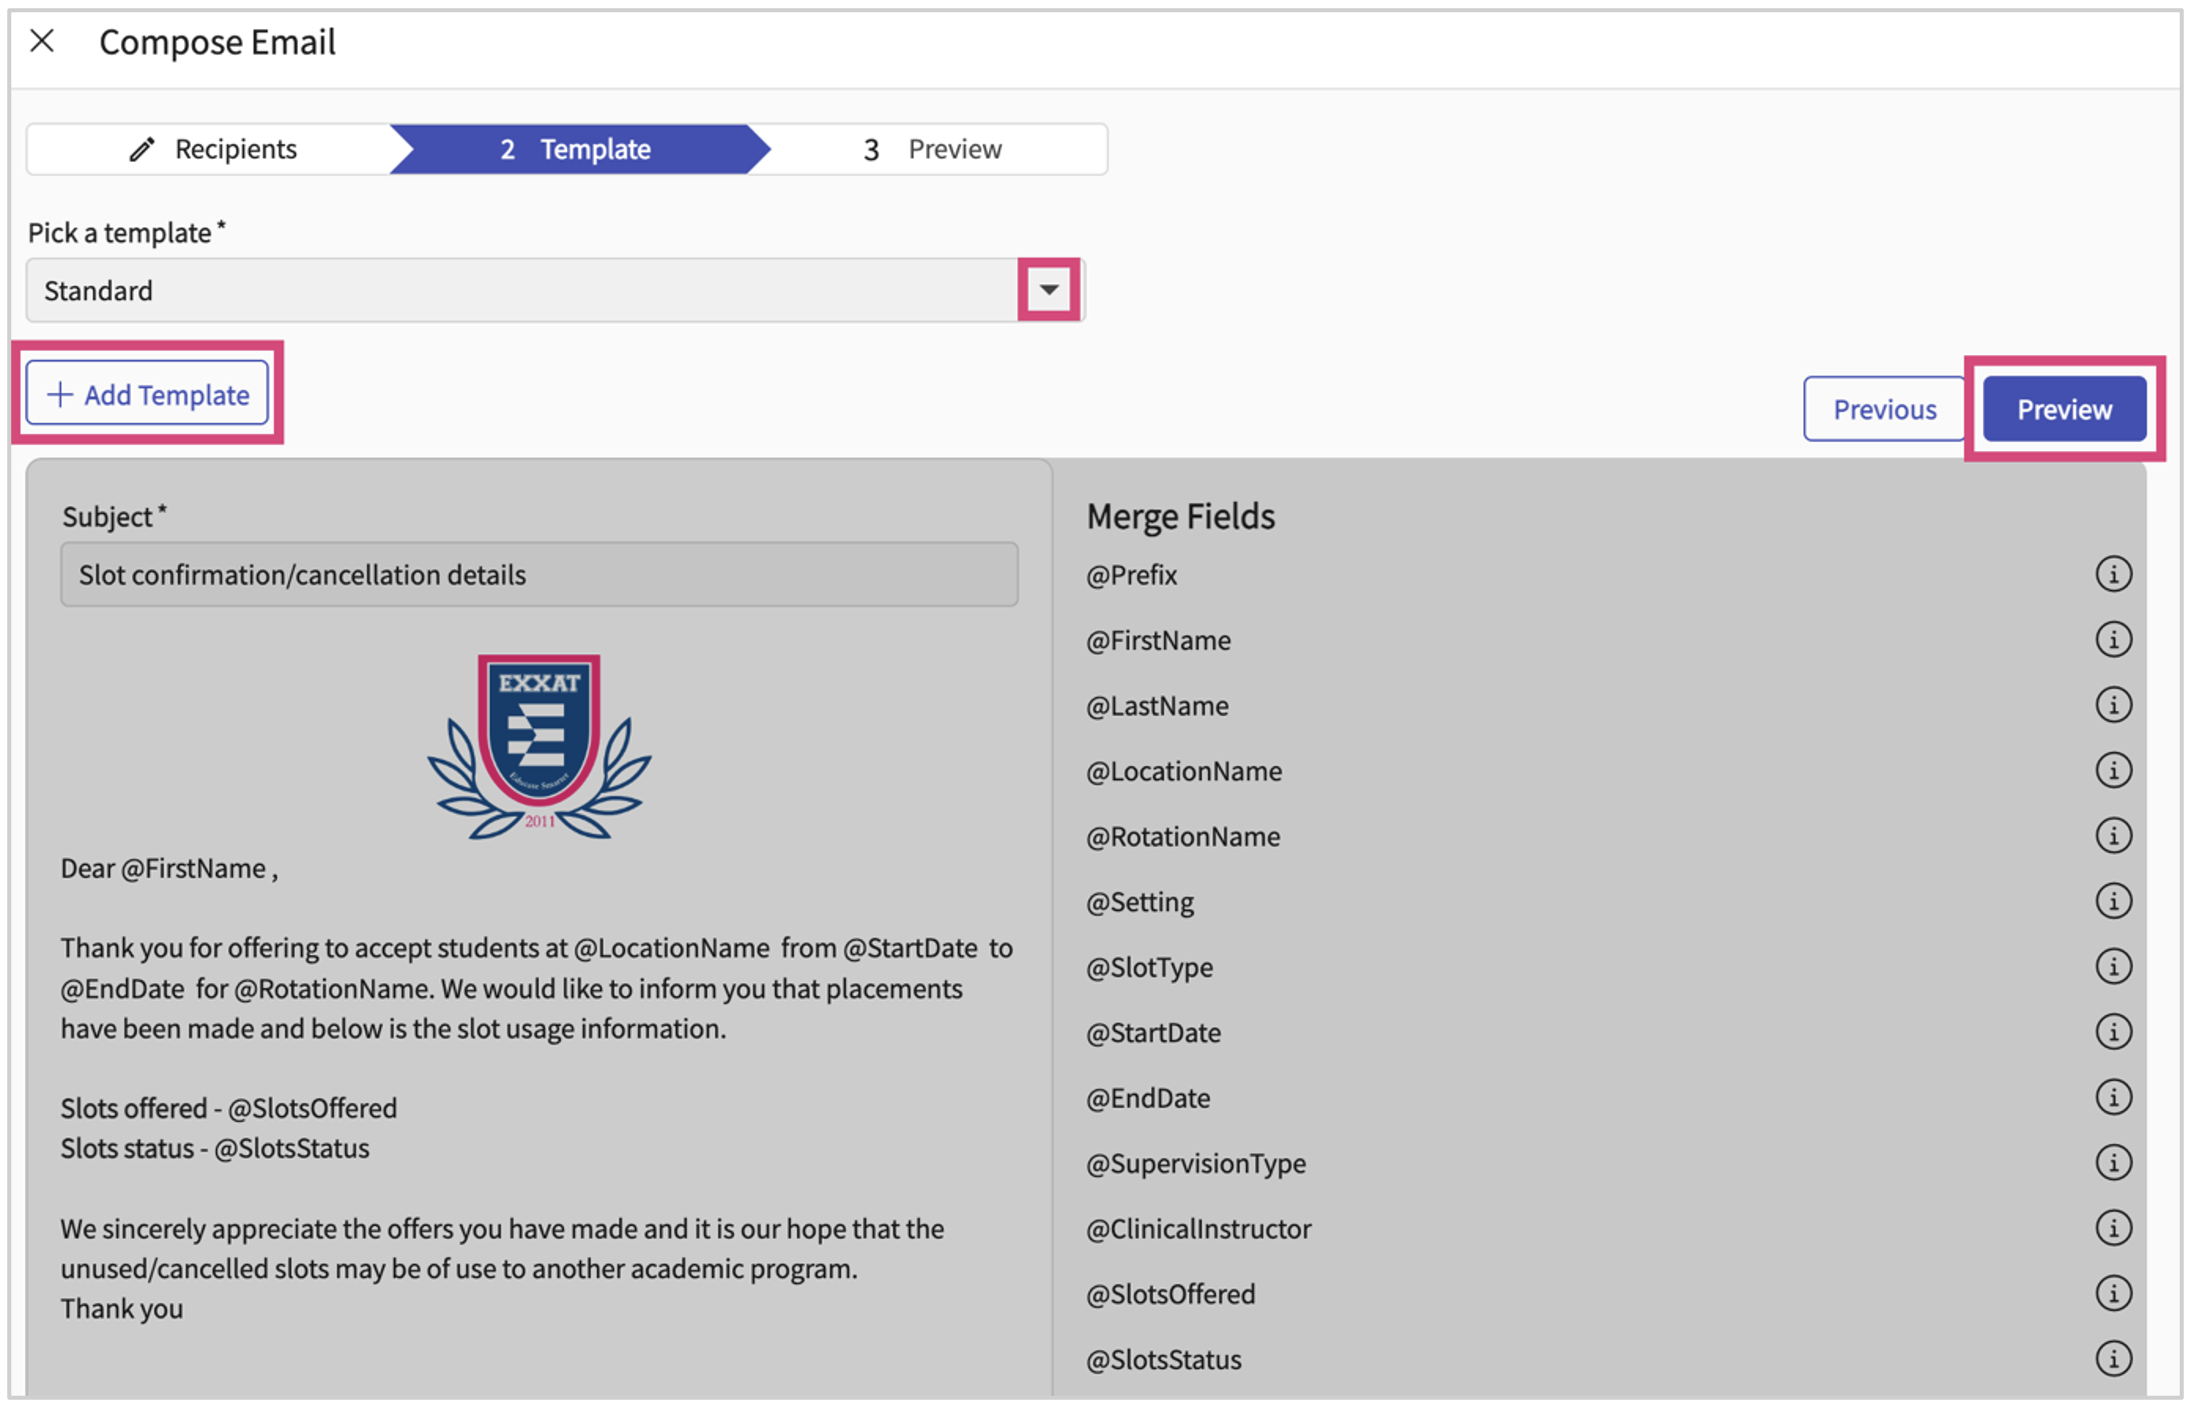Screen dimensions: 2194x1410
Task: Click the Previous button
Action: coord(1883,409)
